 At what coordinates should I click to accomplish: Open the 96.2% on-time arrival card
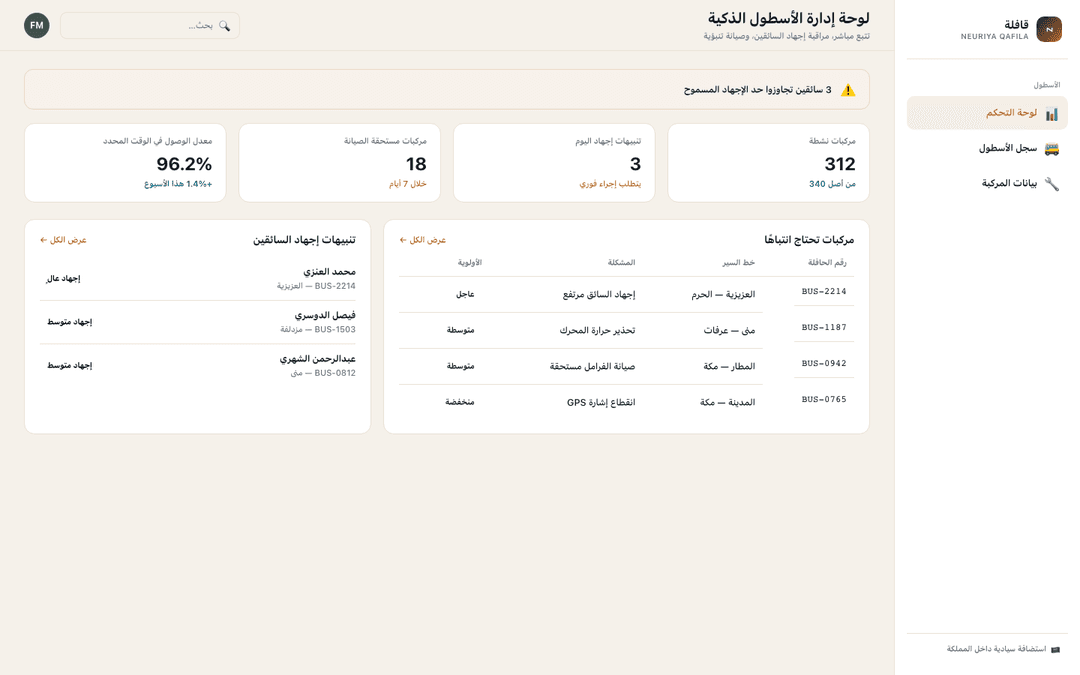click(x=125, y=163)
